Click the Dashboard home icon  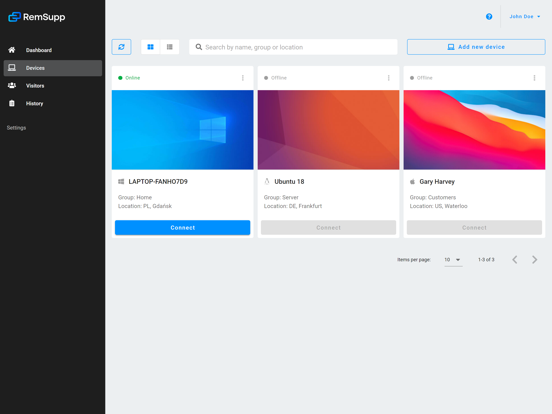12,50
